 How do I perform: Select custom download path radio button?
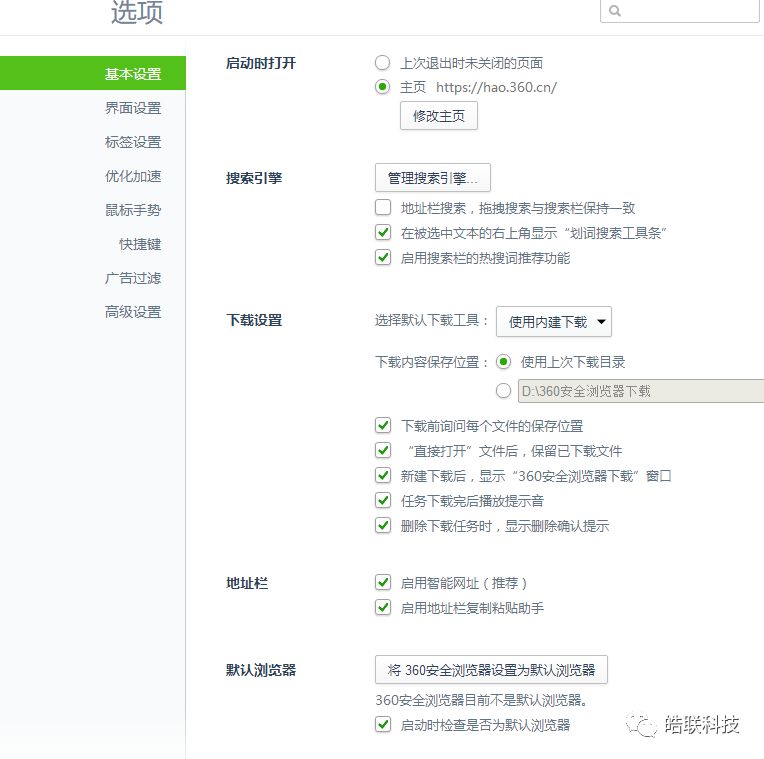click(503, 390)
